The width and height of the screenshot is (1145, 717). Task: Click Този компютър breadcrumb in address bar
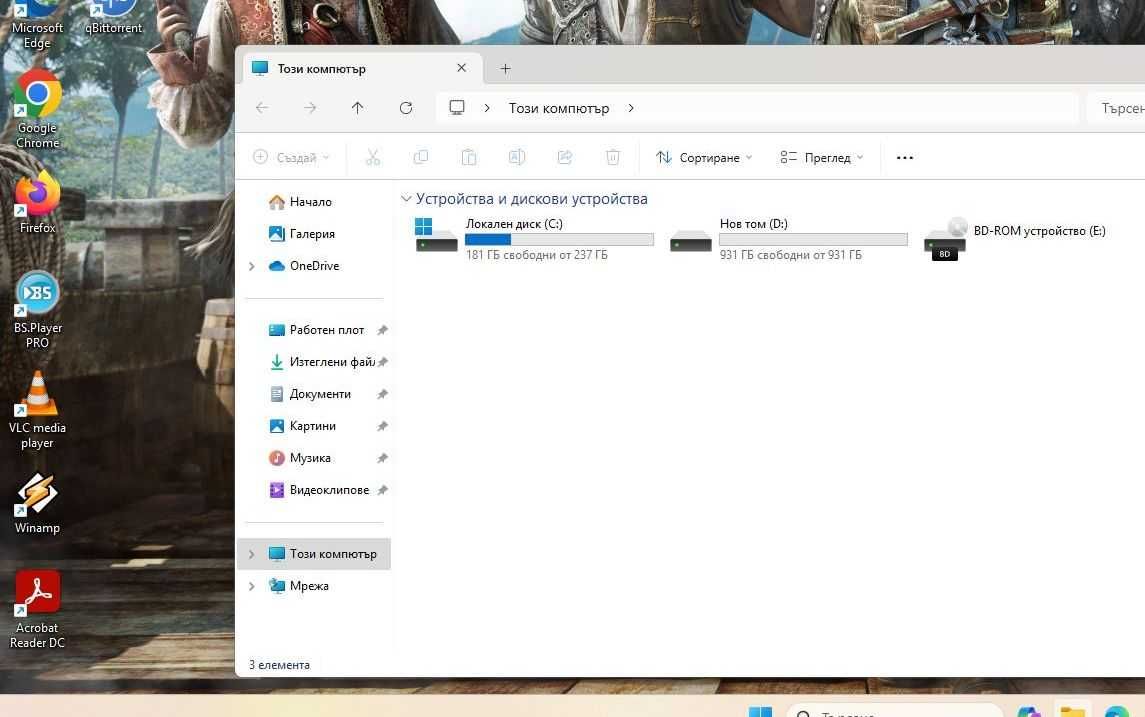(x=559, y=108)
